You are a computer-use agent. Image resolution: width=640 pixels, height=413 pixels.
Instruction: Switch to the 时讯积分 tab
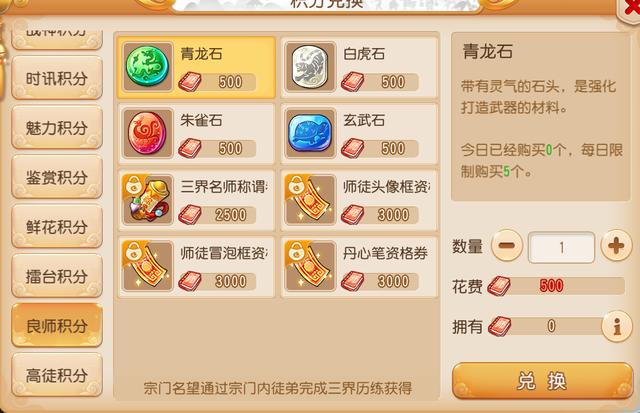(57, 78)
